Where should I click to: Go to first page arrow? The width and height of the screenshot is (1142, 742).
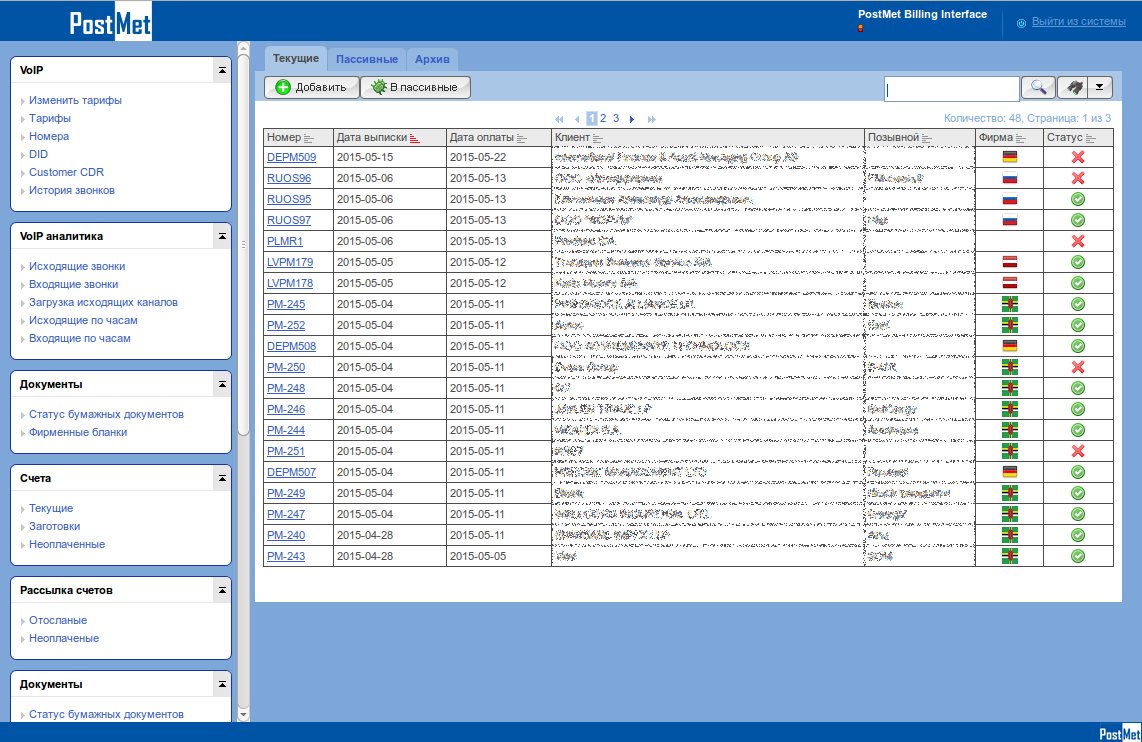559,119
